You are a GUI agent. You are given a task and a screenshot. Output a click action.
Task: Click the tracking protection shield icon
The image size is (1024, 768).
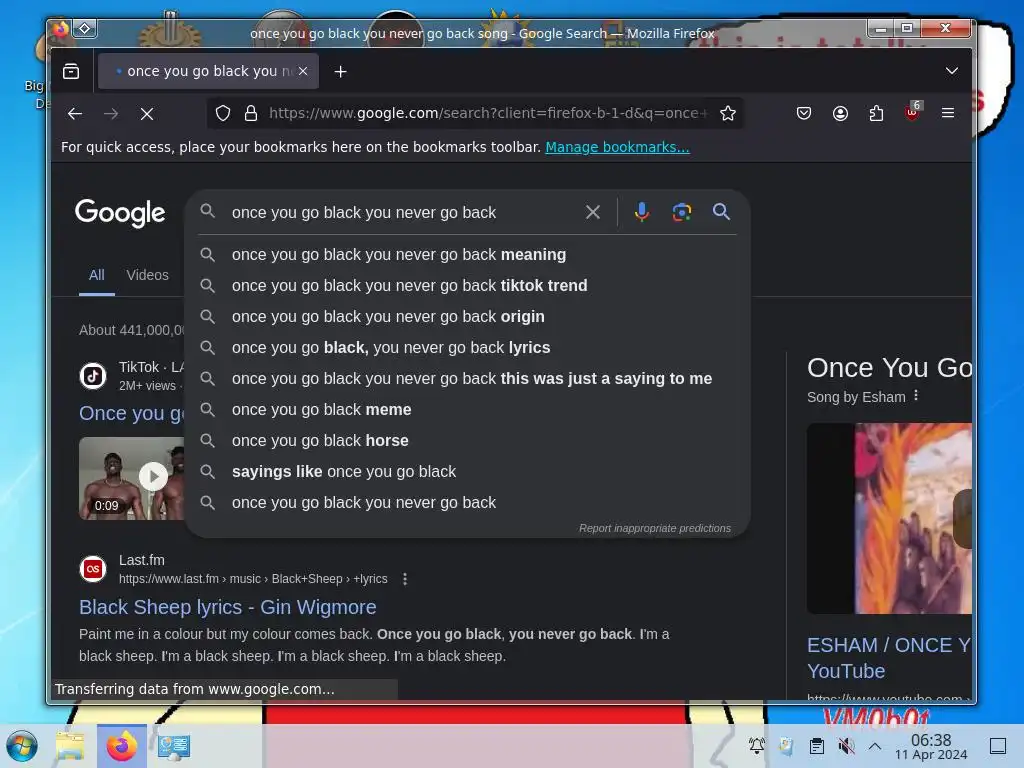point(223,114)
